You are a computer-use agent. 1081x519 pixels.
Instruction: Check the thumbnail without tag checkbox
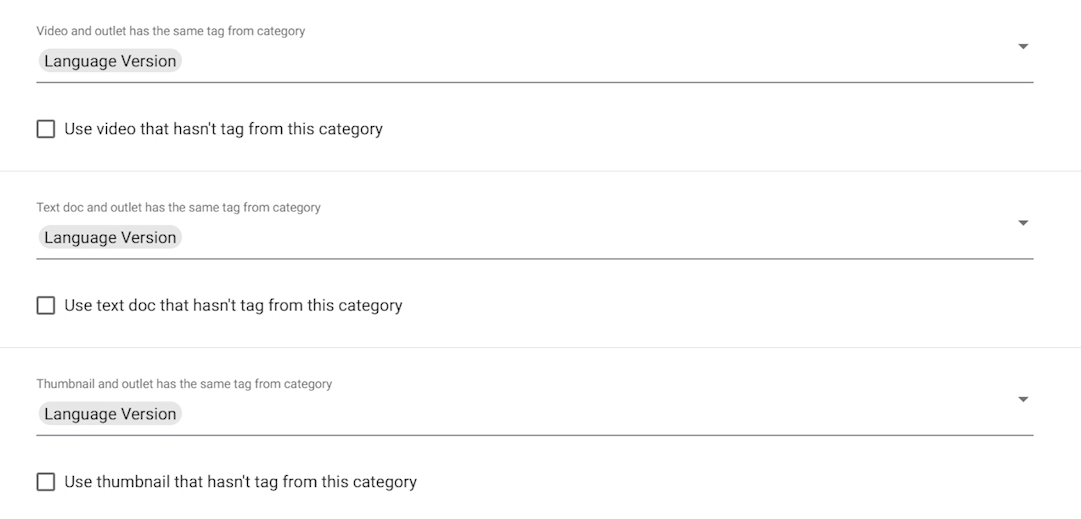46,482
